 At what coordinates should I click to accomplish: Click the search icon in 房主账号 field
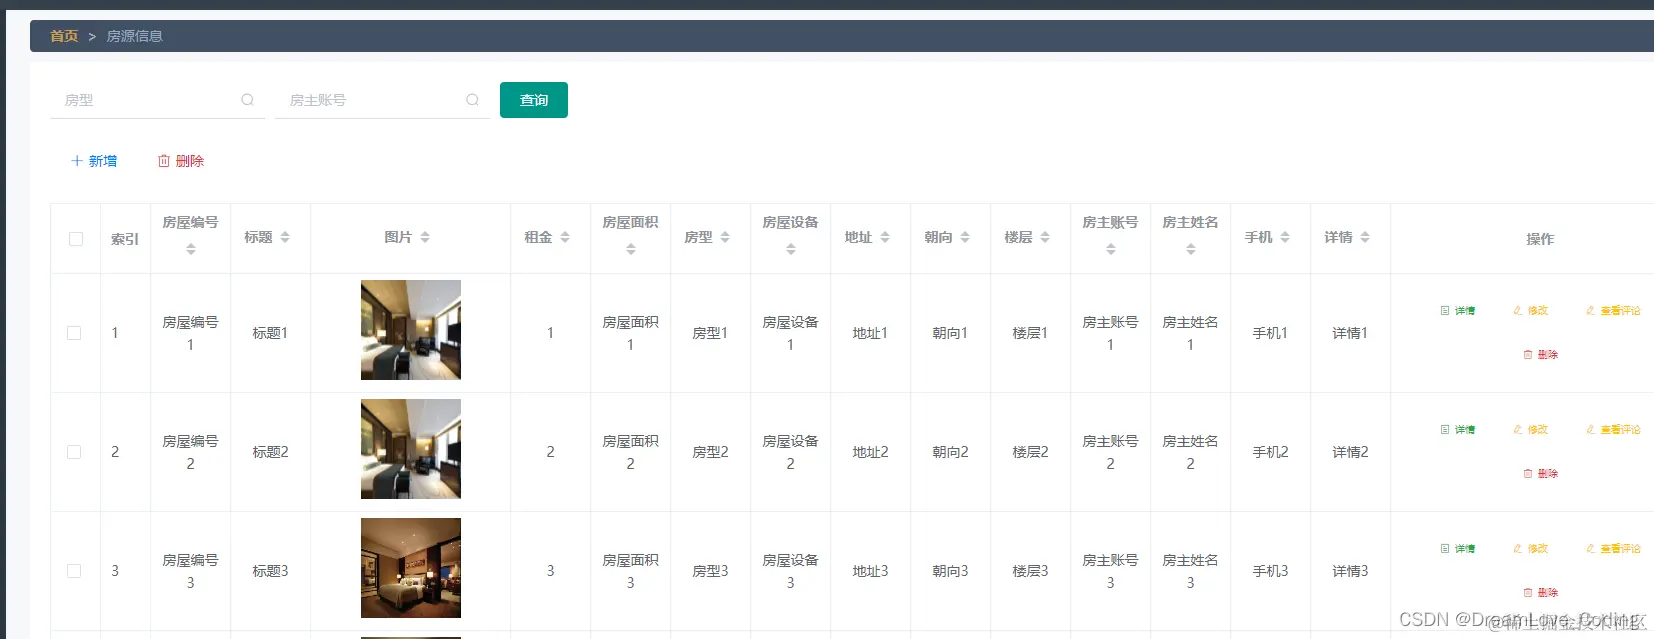pyautogui.click(x=472, y=100)
